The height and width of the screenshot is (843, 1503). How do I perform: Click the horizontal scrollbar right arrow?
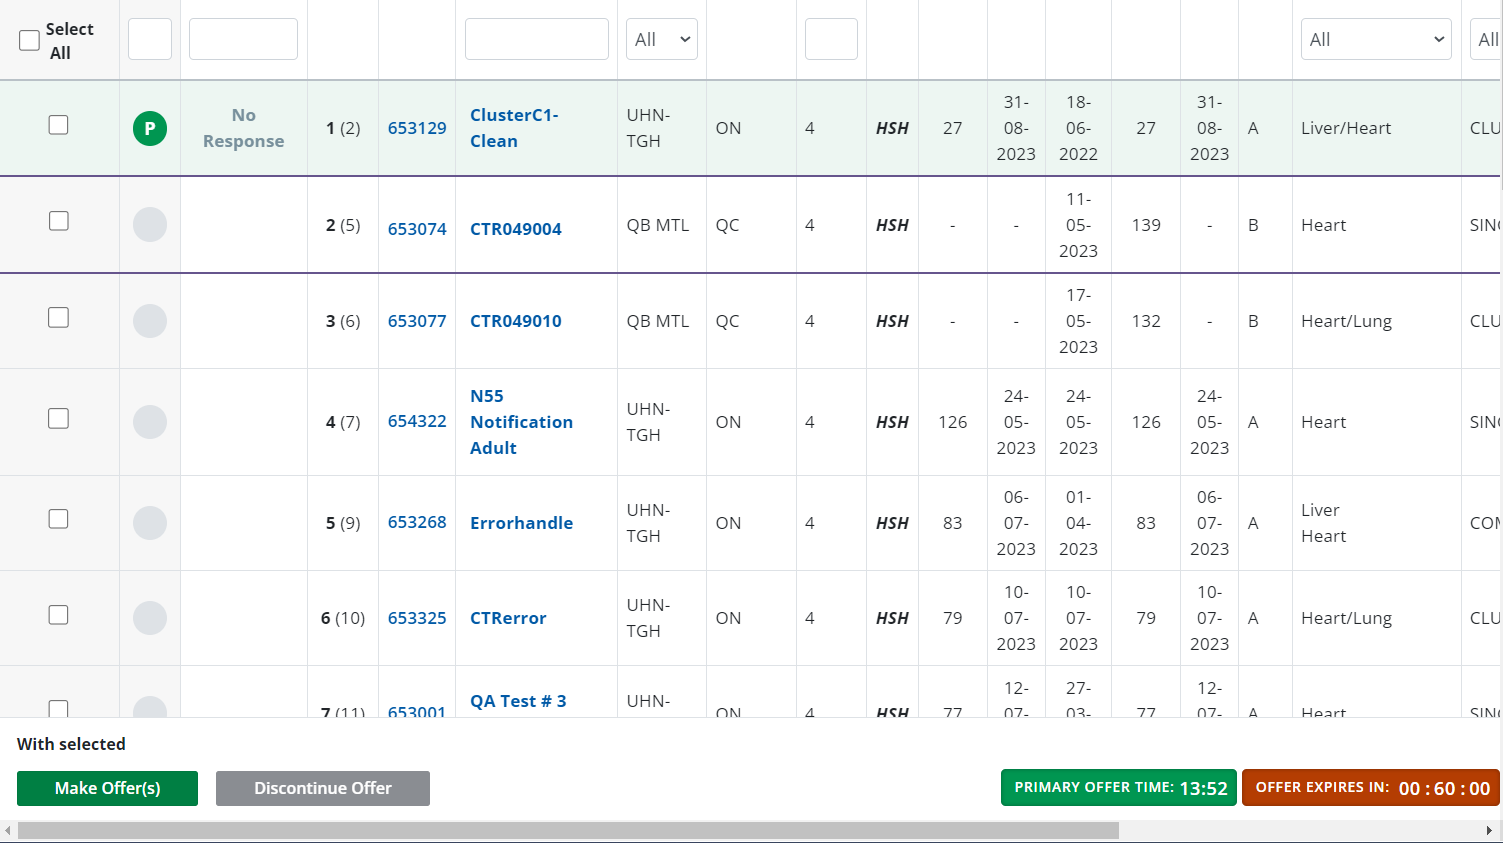coord(1489,831)
